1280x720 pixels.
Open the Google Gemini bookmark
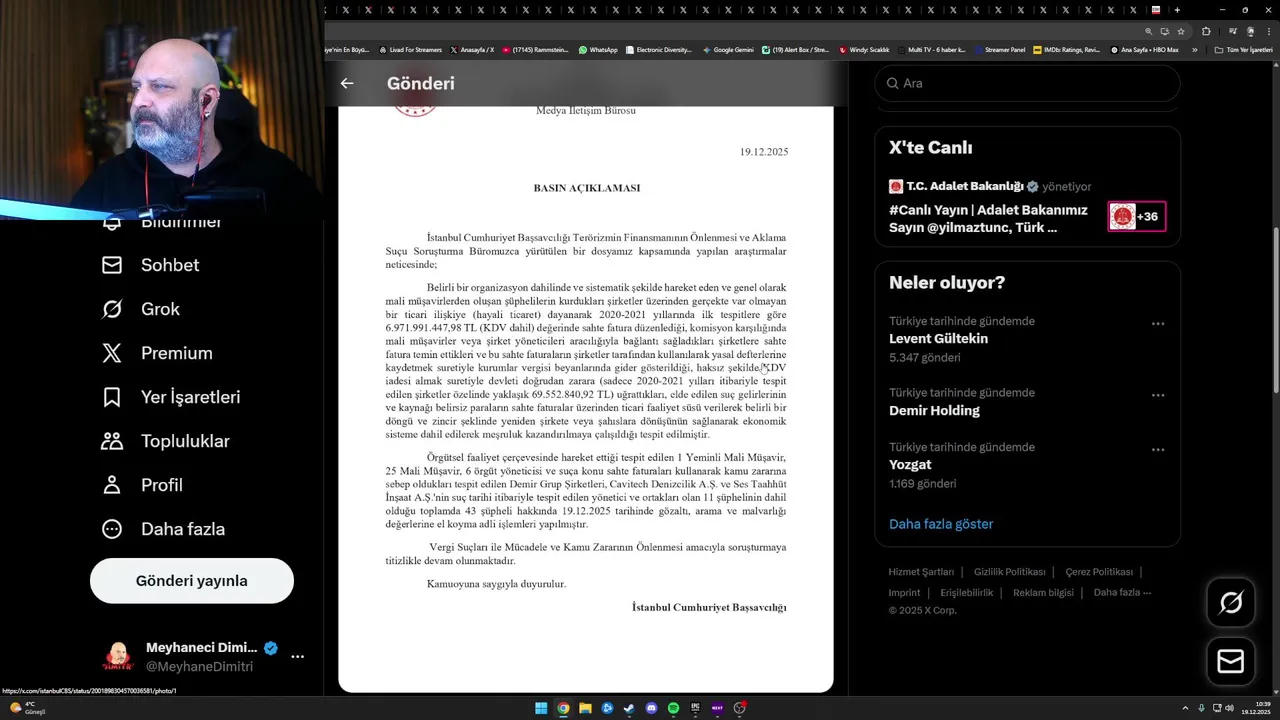[x=729, y=49]
